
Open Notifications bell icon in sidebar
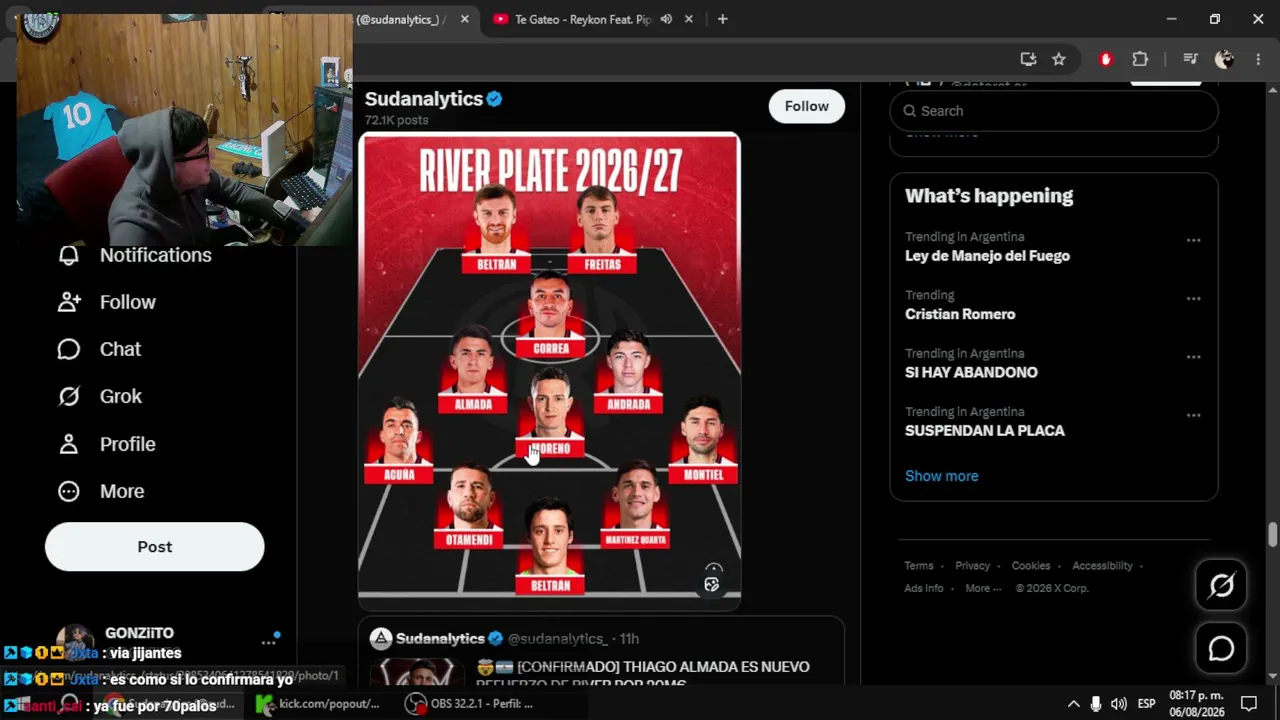69,255
